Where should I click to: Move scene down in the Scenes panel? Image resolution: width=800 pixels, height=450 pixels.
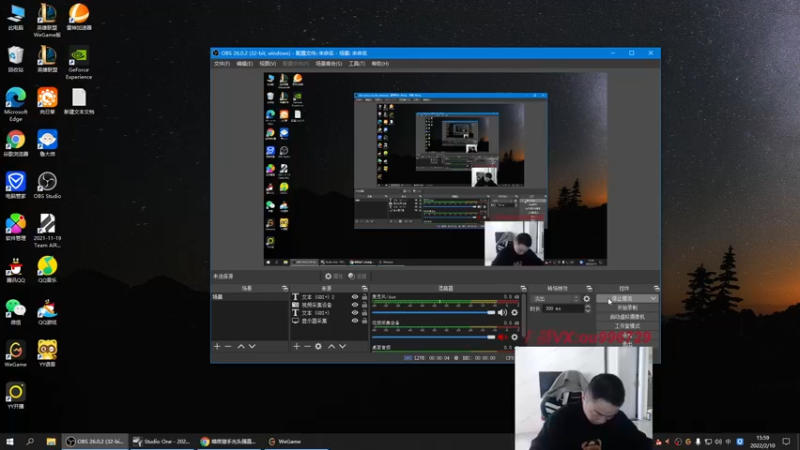[252, 346]
